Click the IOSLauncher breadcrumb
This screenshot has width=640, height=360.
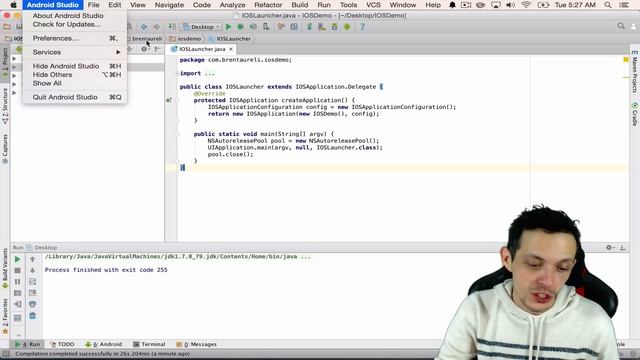point(230,39)
